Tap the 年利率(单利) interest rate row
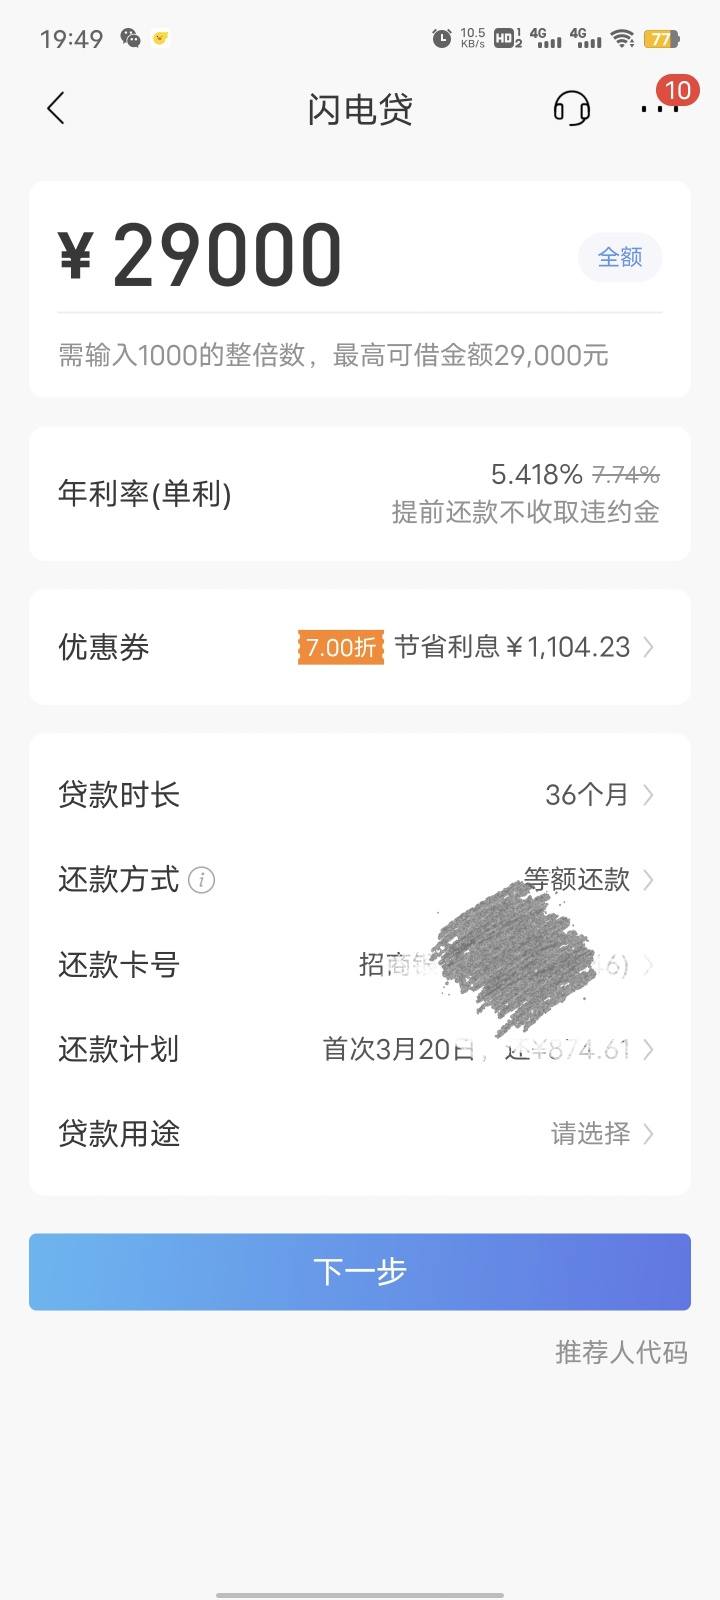720x1600 pixels. click(360, 494)
